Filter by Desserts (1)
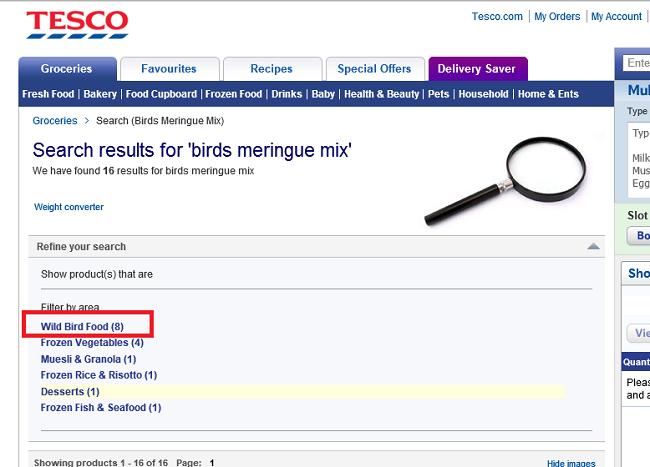 (70, 392)
